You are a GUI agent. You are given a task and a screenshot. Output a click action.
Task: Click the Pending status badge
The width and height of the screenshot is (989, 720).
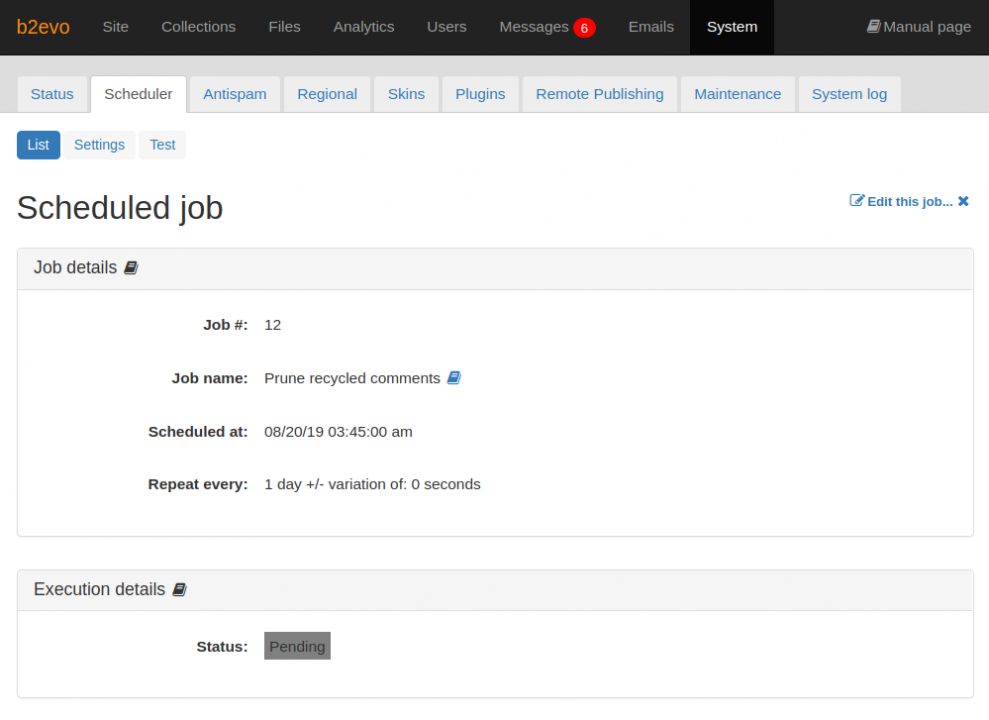pos(297,646)
